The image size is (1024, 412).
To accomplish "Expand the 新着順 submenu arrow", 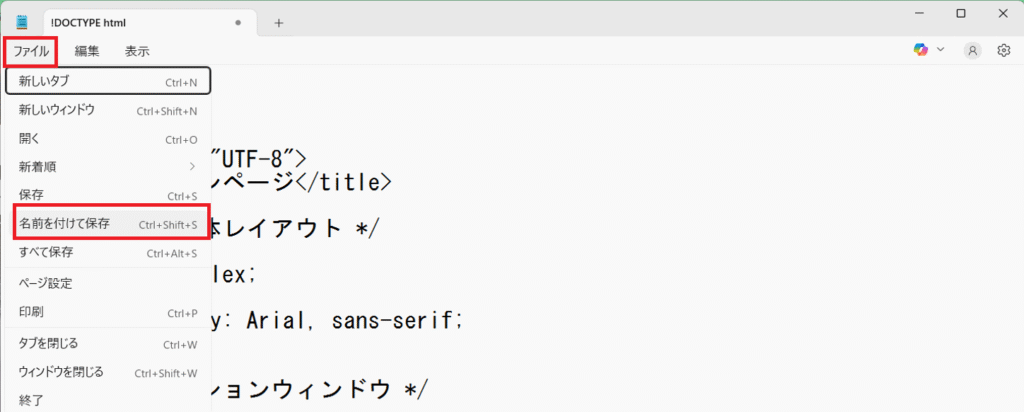I will [192, 166].
